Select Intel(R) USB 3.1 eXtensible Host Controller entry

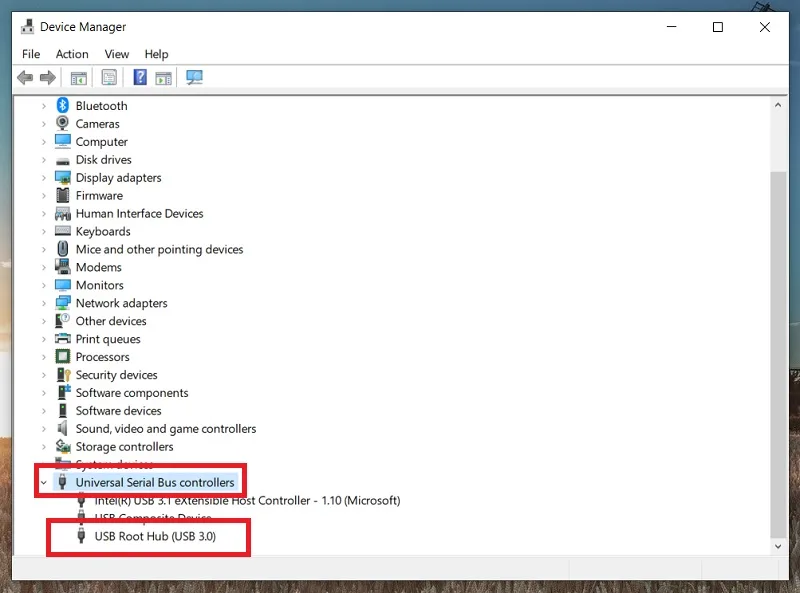[247, 501]
